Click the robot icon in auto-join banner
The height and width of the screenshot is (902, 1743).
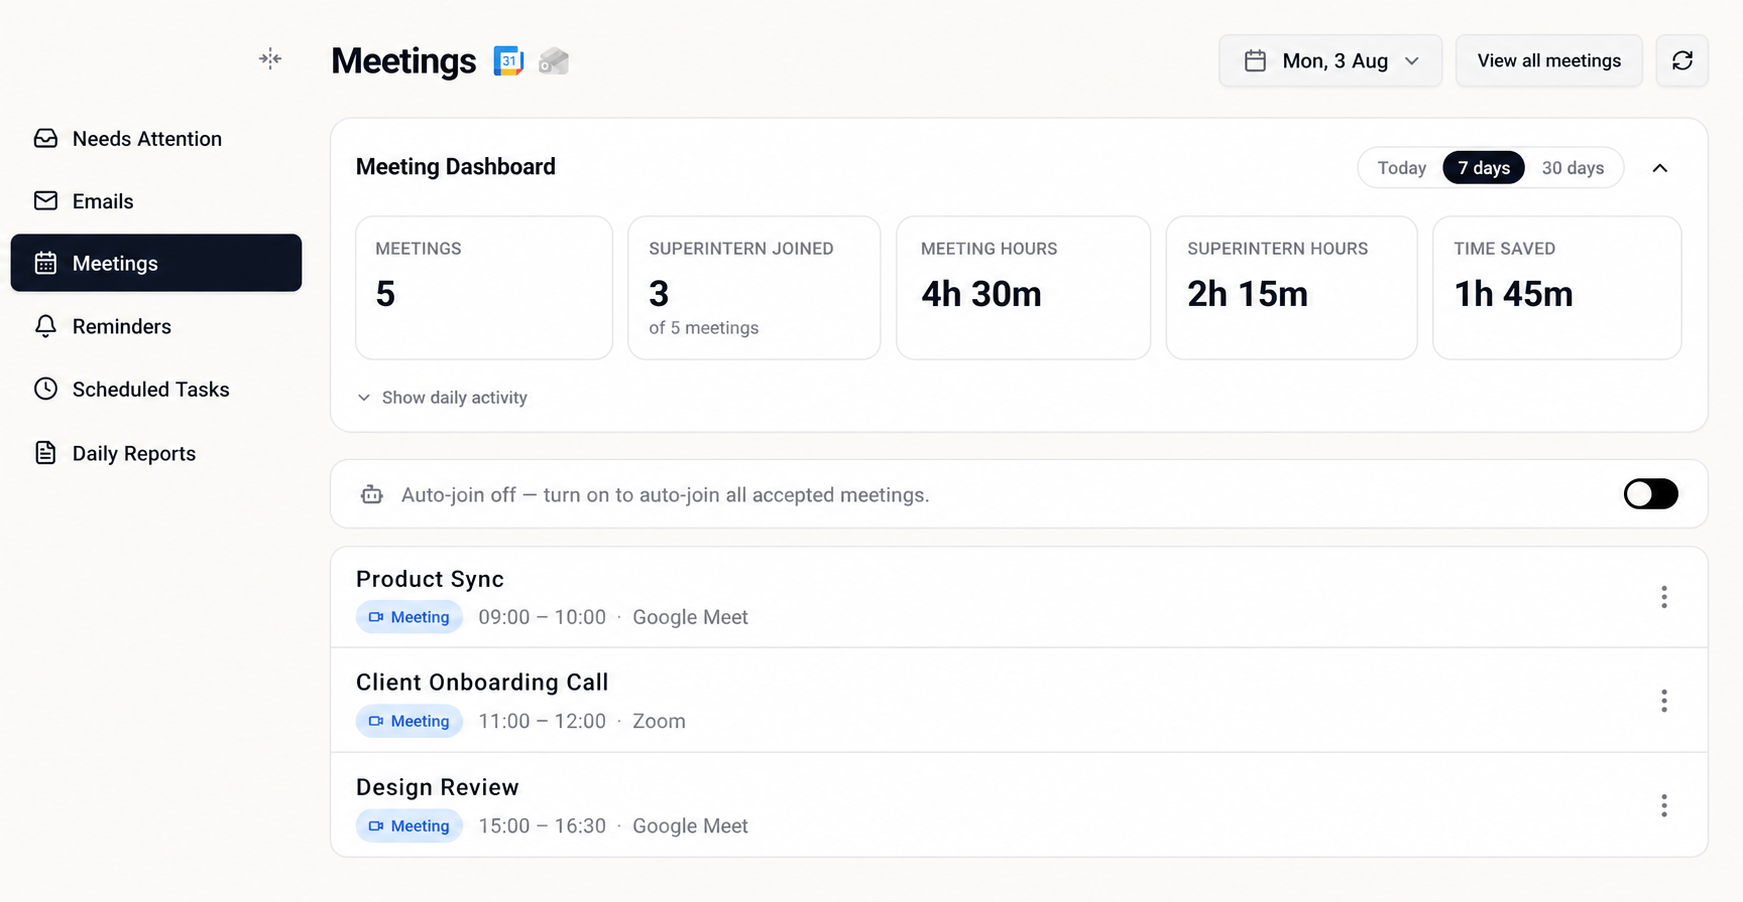[x=372, y=494]
